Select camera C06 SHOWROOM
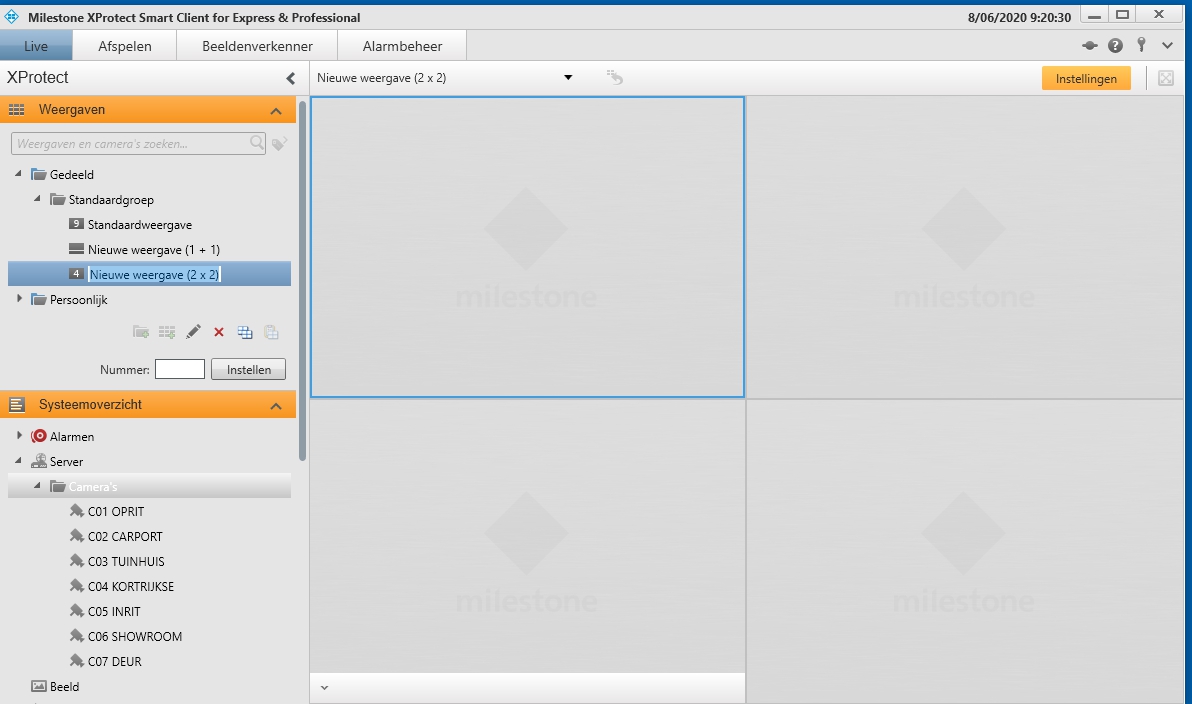Image resolution: width=1192 pixels, height=704 pixels. pos(135,637)
